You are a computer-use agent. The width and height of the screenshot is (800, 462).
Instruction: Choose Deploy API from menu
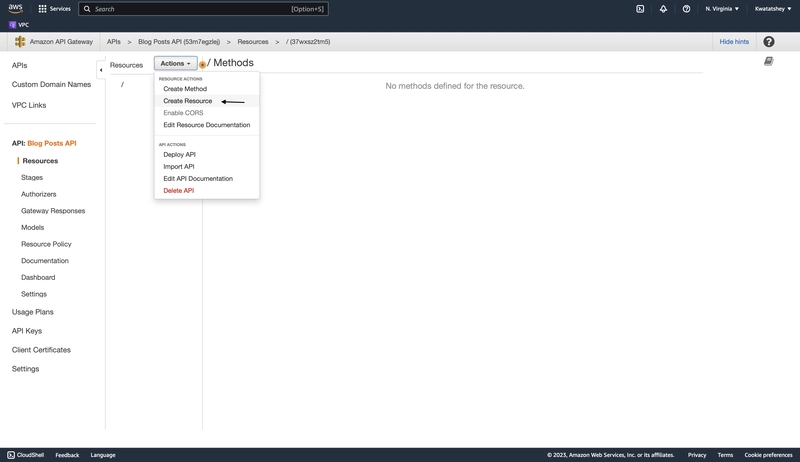click(x=180, y=155)
